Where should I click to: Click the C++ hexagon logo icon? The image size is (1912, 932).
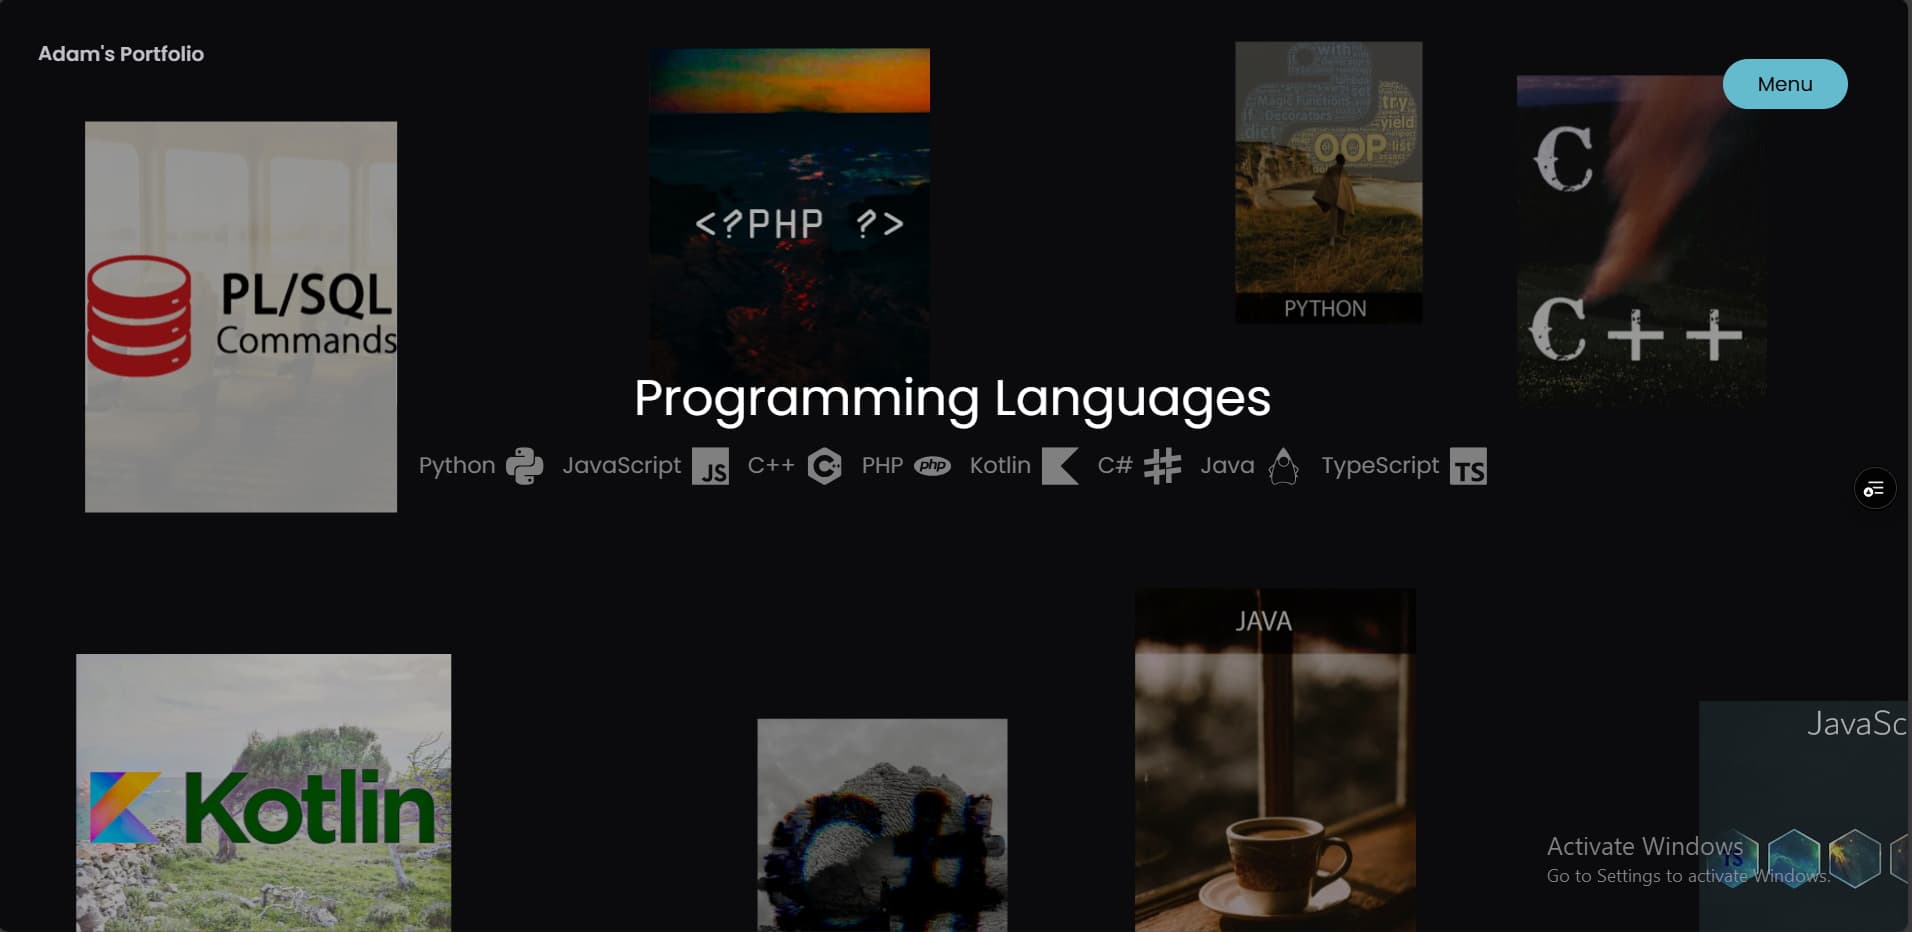coord(824,466)
